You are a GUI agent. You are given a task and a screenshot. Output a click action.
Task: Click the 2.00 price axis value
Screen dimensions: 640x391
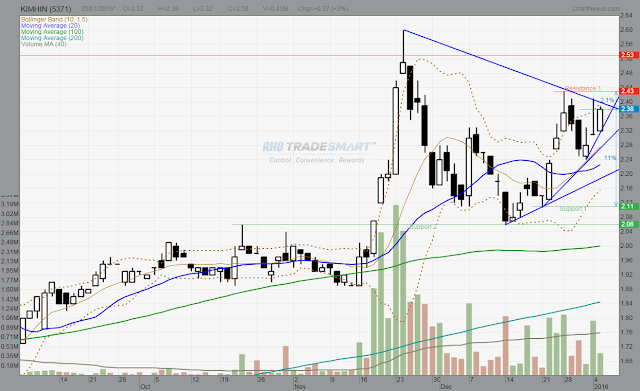point(627,246)
